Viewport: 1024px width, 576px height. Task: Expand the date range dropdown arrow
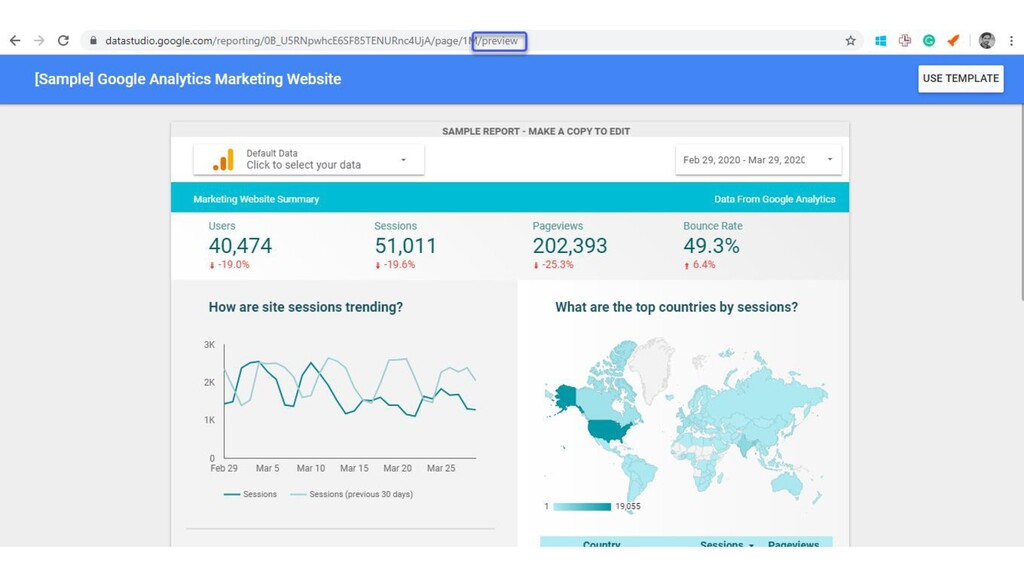pyautogui.click(x=830, y=159)
